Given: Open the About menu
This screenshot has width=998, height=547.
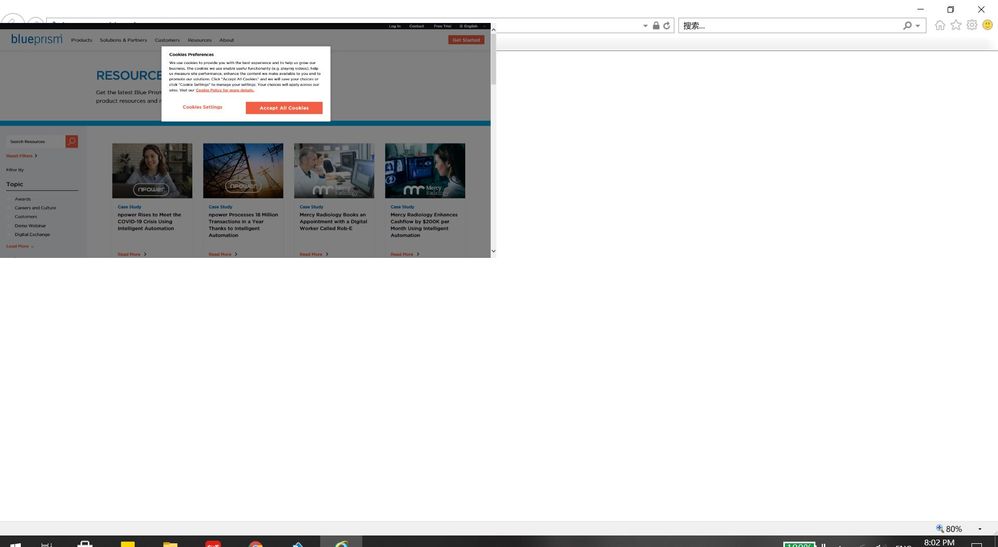Looking at the screenshot, I should [x=227, y=40].
